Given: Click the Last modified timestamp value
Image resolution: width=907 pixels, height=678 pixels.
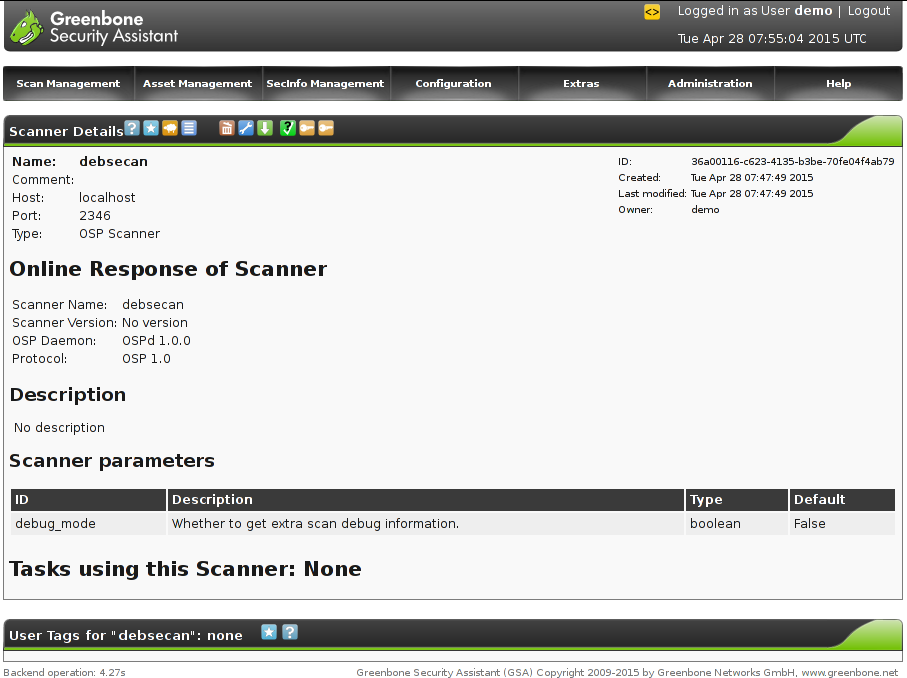Looking at the screenshot, I should coord(752,194).
